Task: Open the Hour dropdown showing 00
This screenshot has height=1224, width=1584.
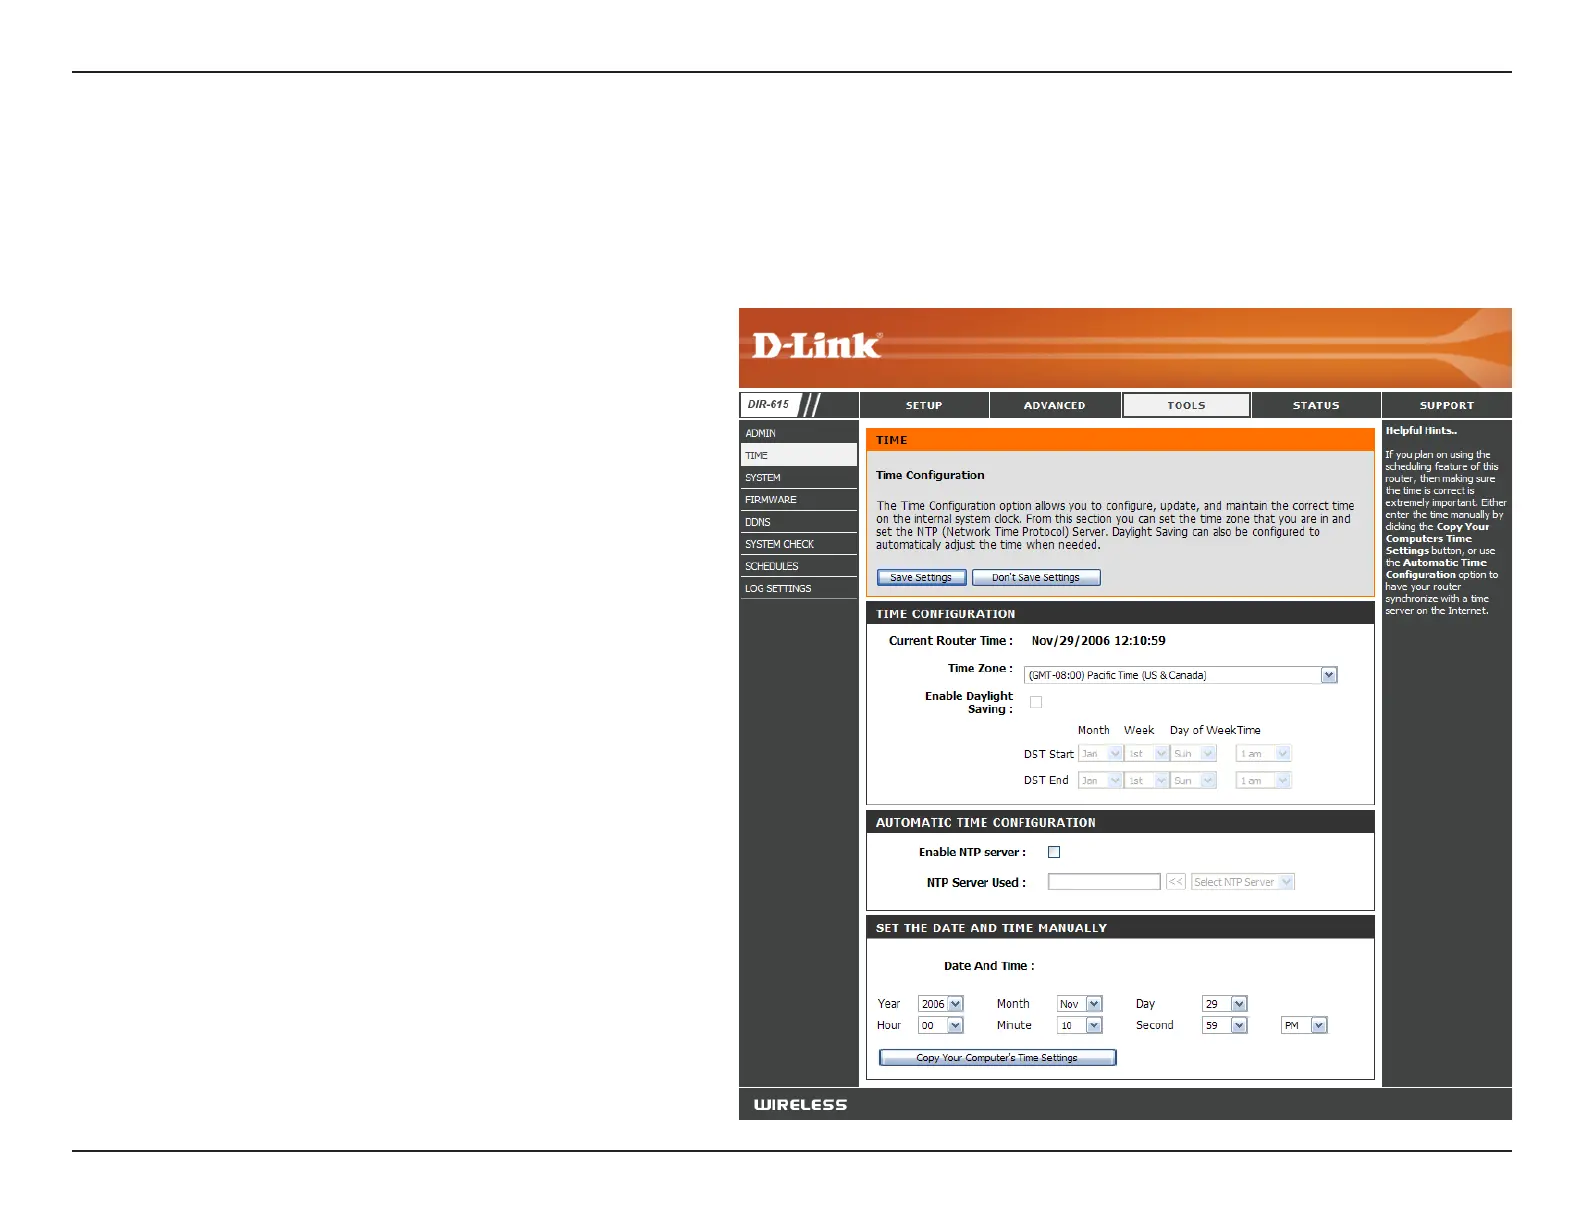Action: pos(941,1026)
